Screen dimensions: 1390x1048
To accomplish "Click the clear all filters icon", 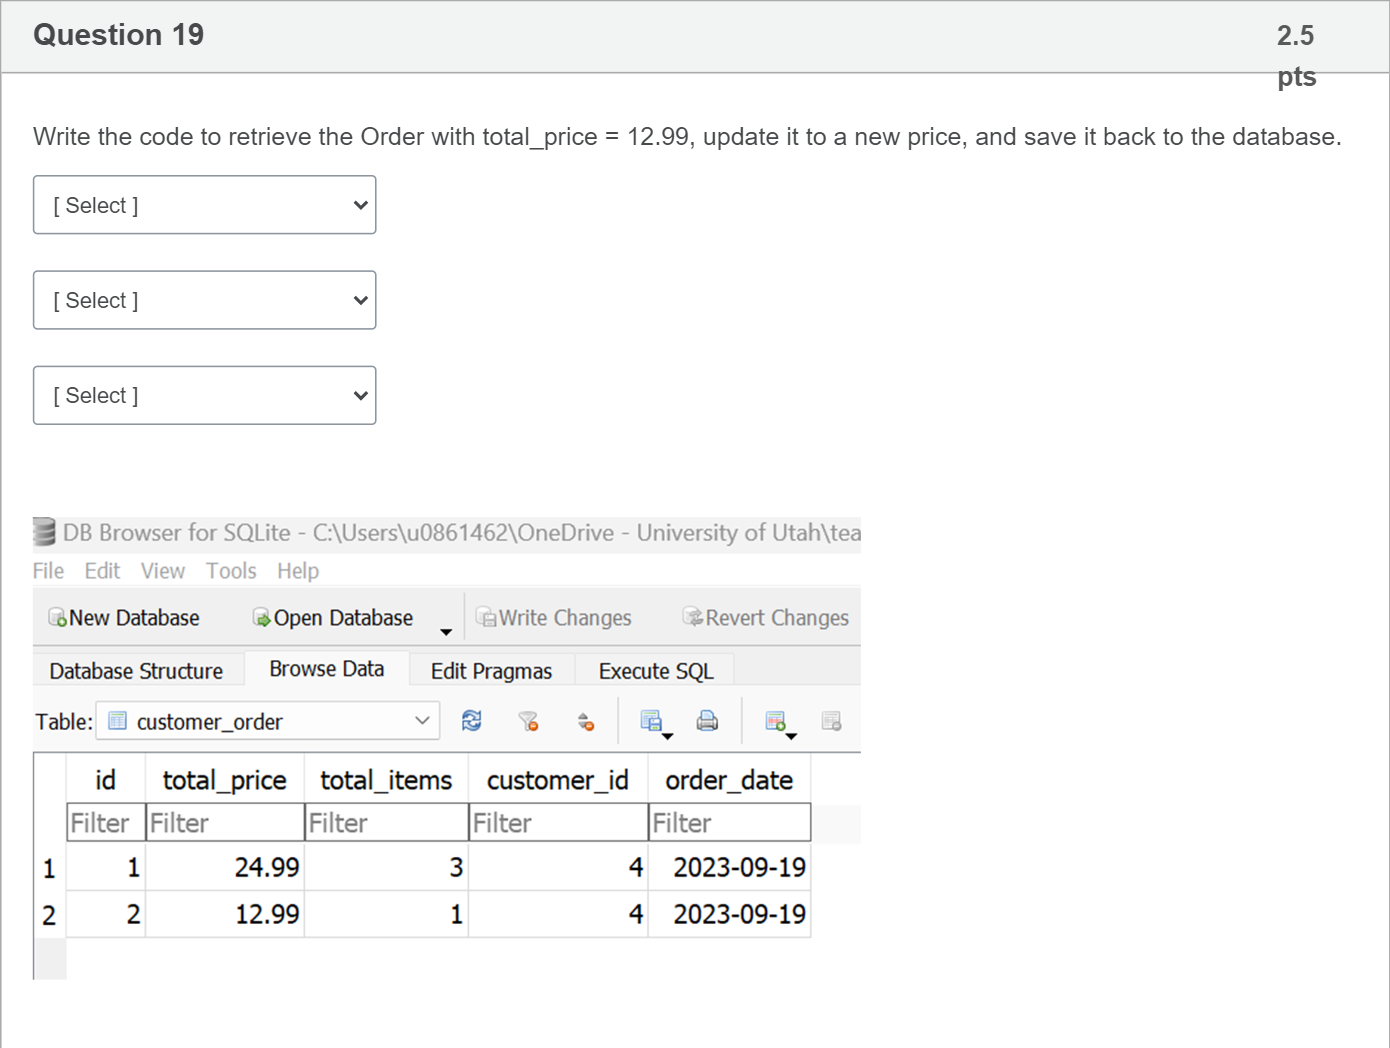I will 529,721.
